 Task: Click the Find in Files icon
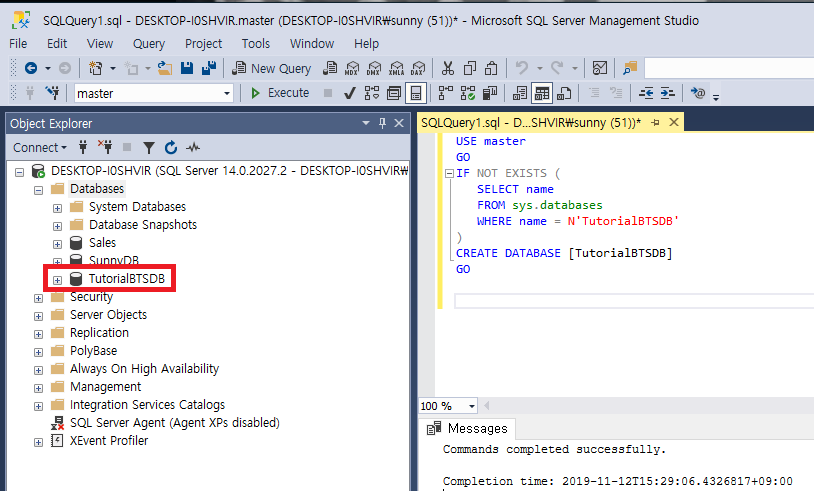point(630,68)
